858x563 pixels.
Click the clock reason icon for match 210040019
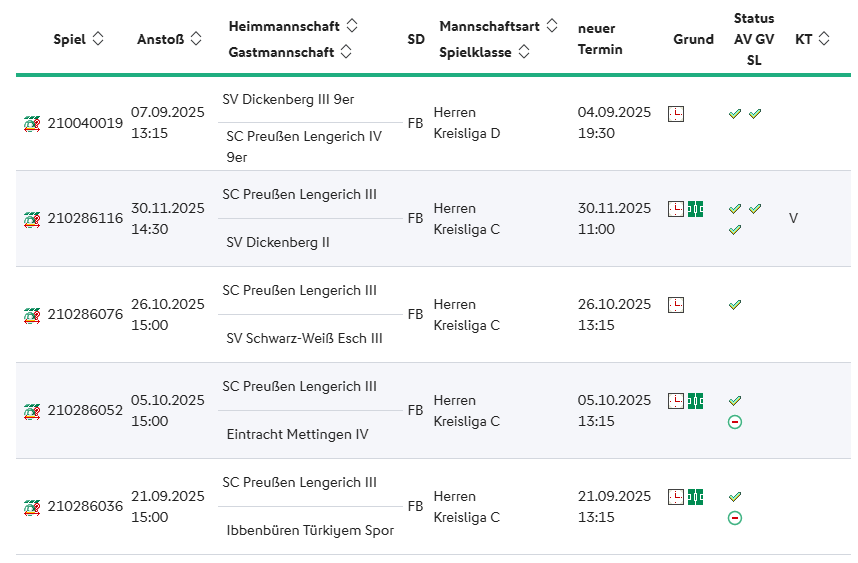[x=676, y=113]
